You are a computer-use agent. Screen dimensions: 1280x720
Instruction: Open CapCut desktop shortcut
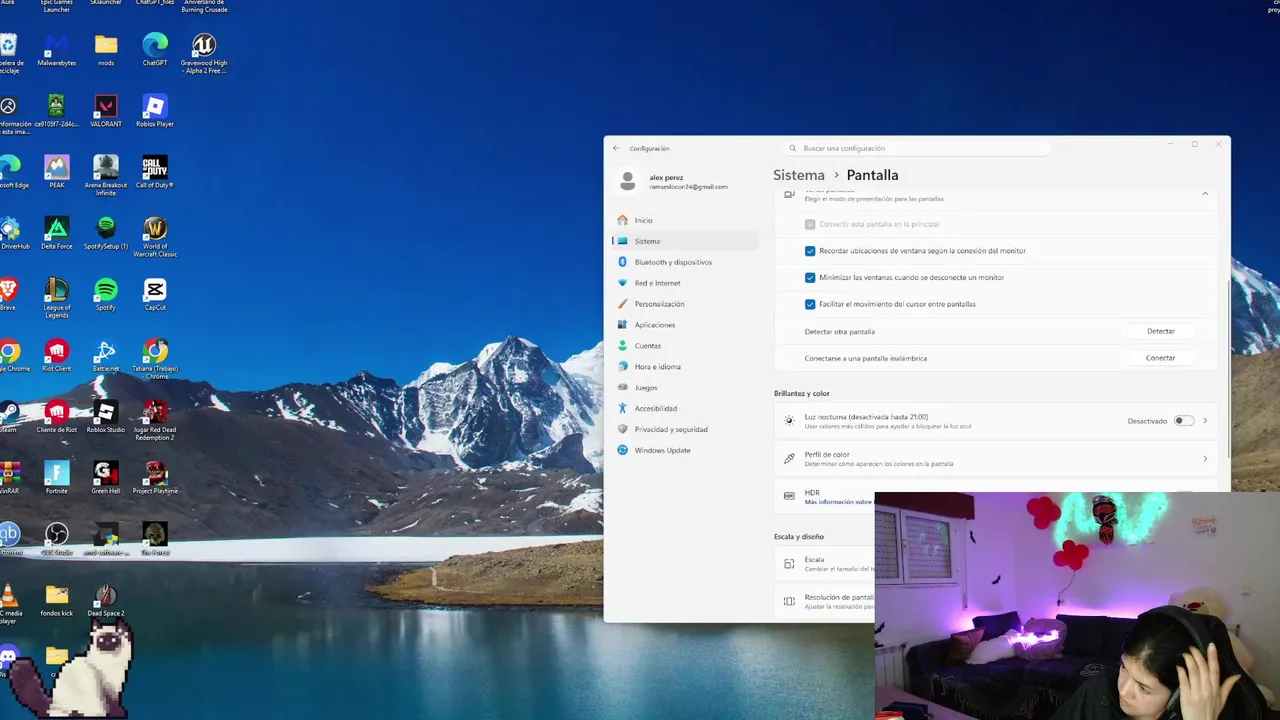[155, 294]
